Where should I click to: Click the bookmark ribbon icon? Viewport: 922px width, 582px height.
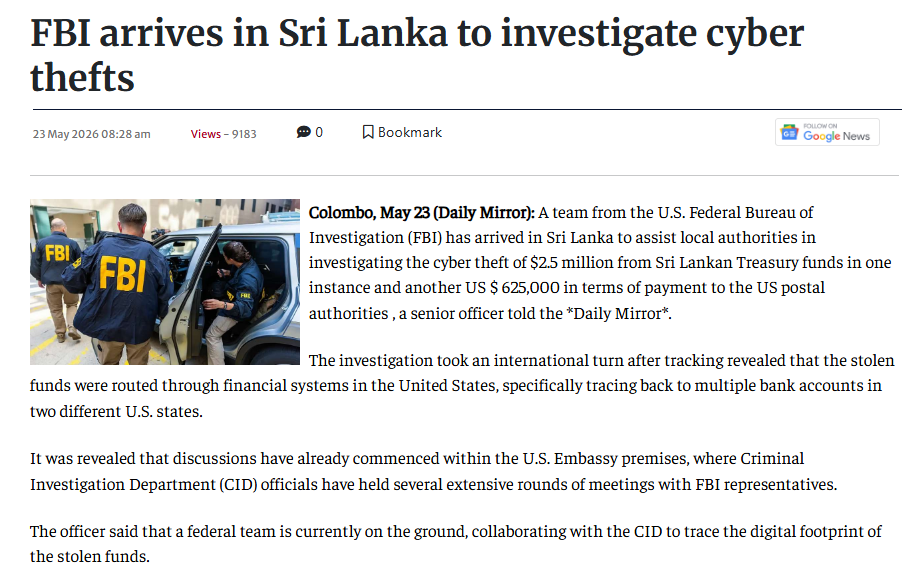368,132
